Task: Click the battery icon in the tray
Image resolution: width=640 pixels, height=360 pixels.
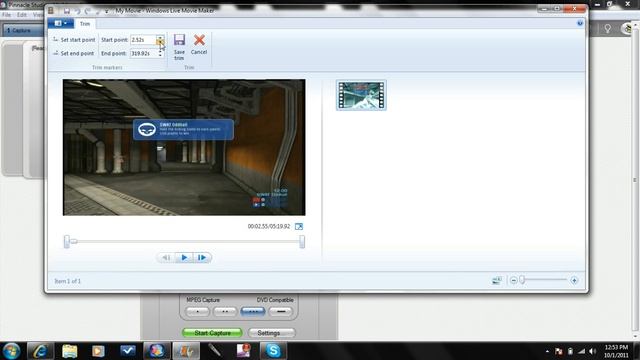Action: click(x=571, y=351)
